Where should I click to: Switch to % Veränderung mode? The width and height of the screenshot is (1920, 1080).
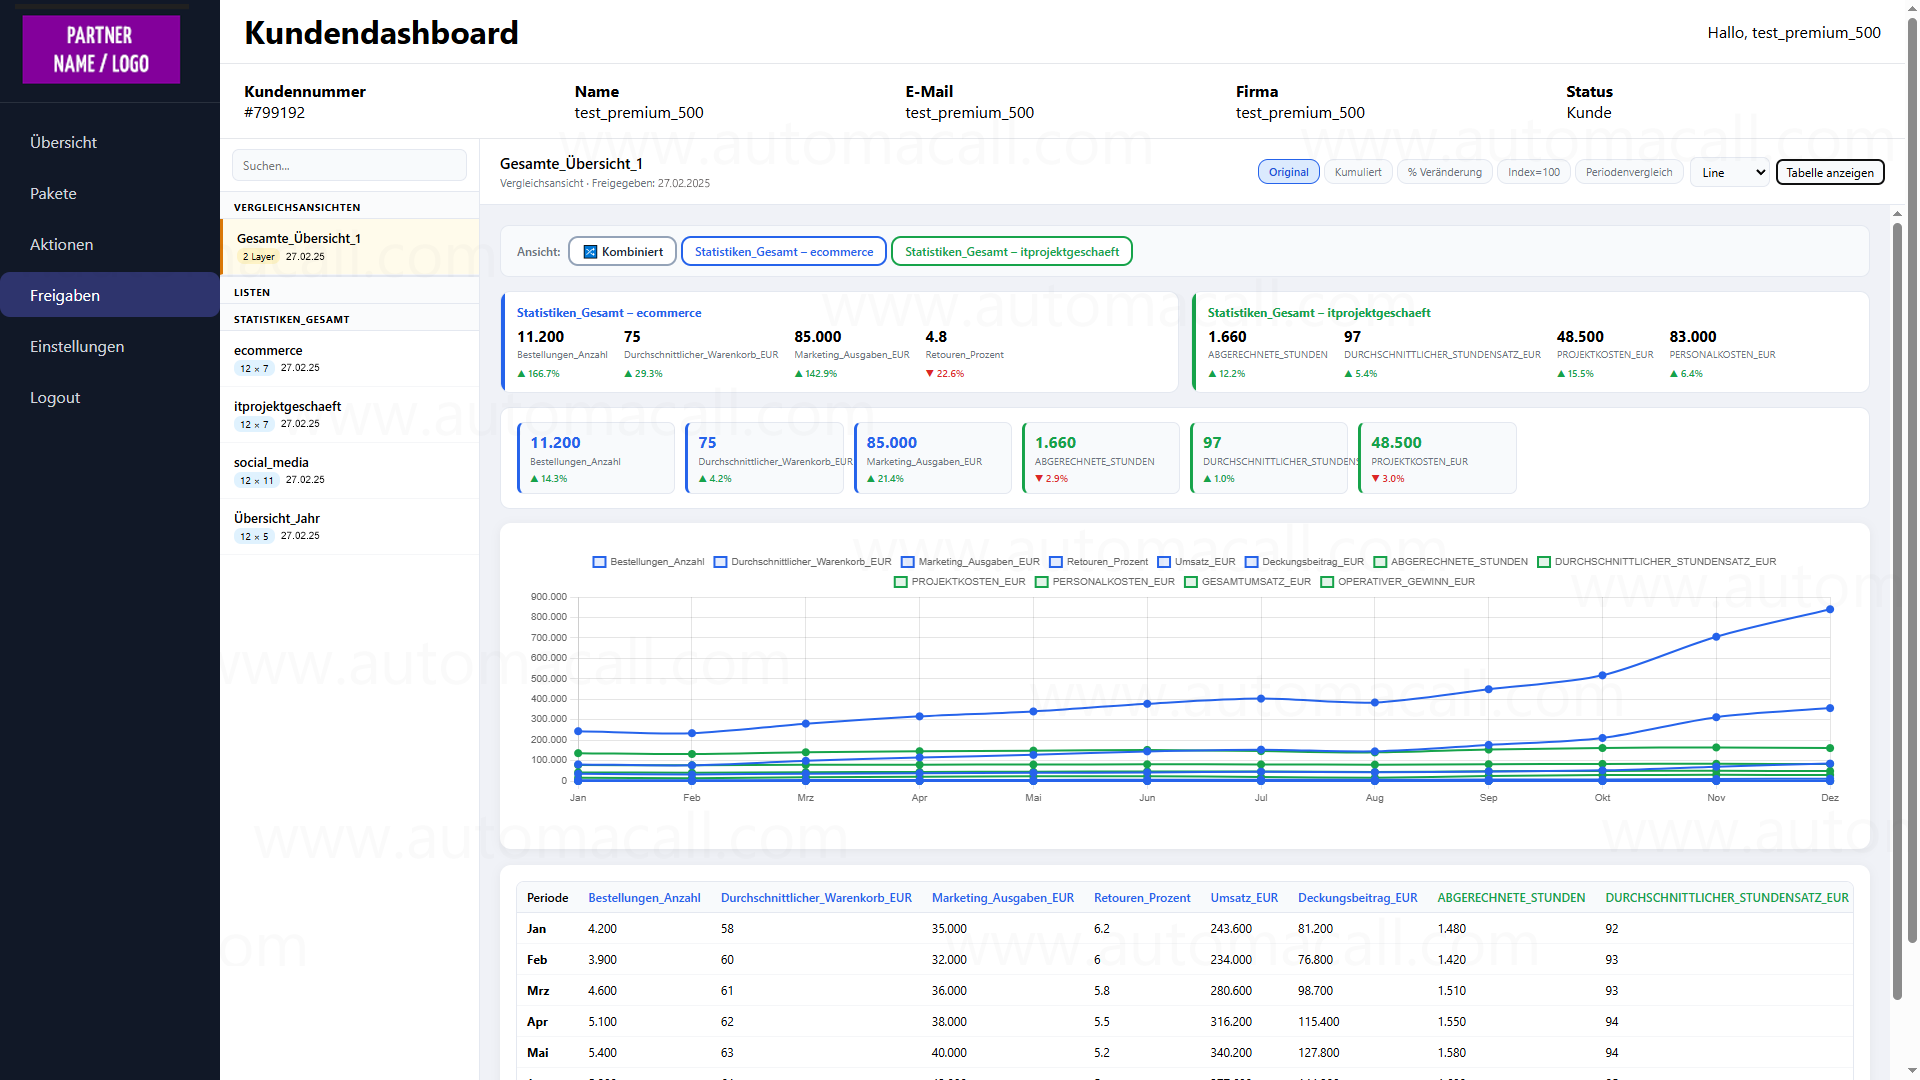(x=1444, y=172)
